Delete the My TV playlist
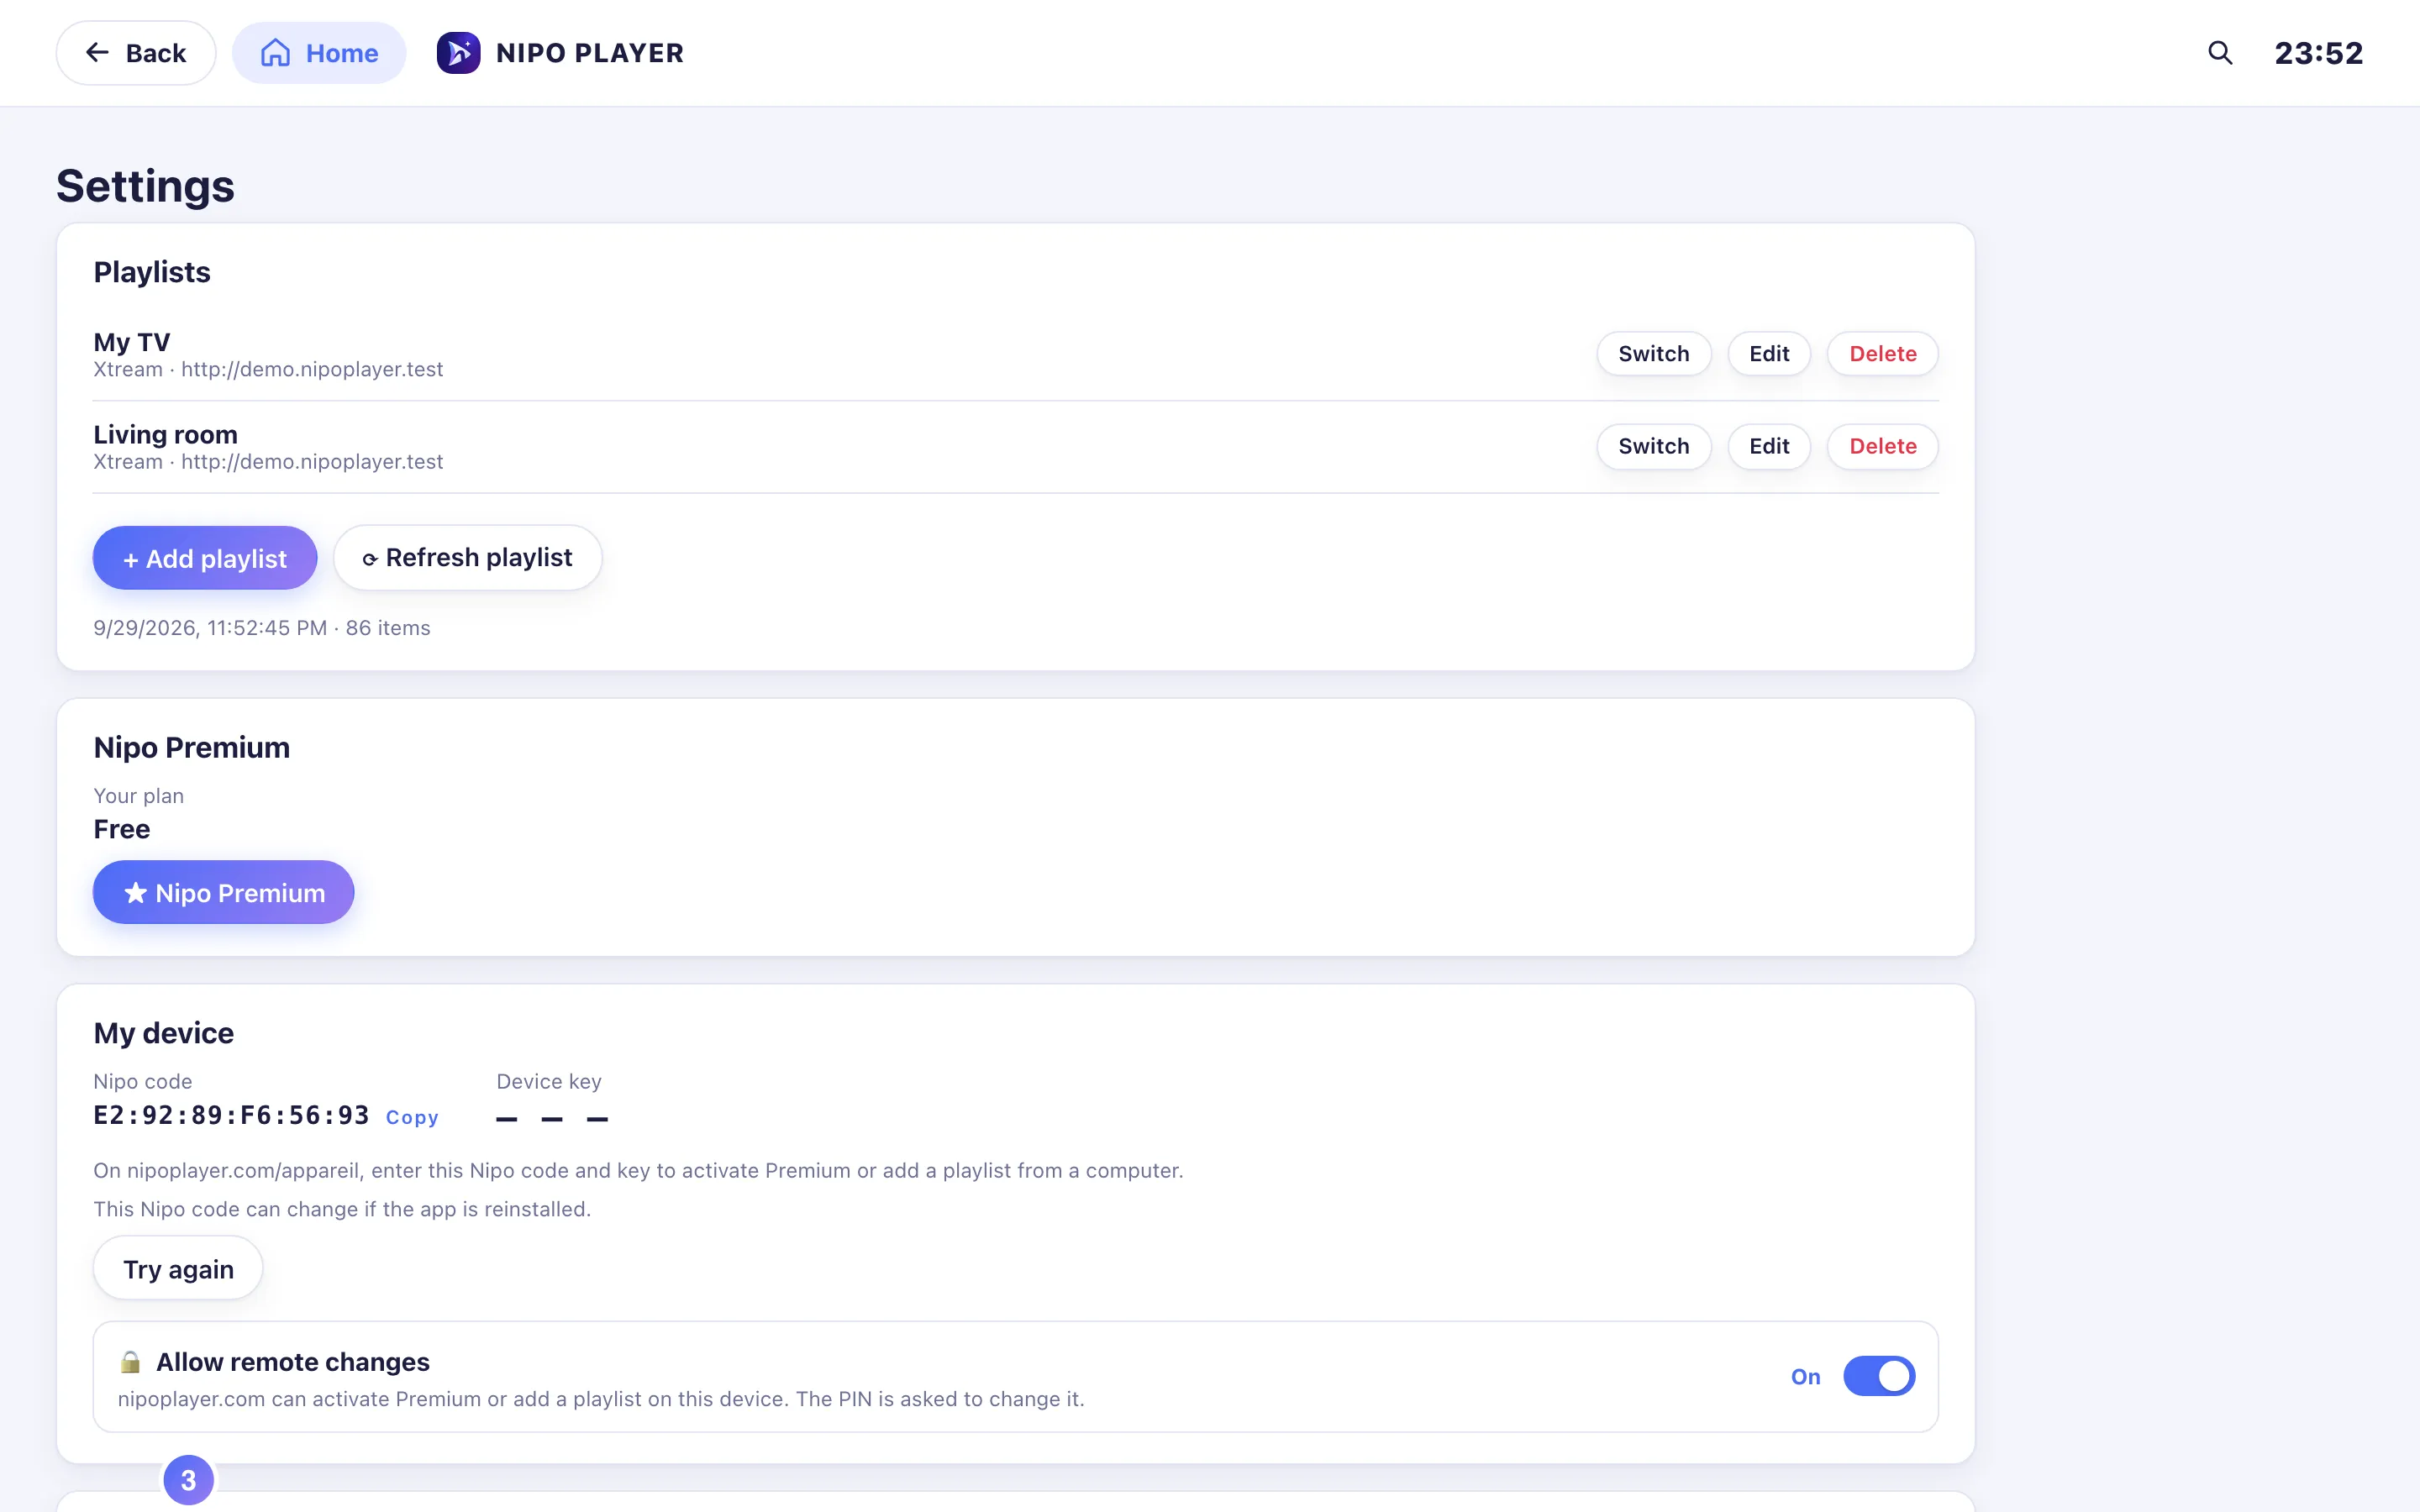Image resolution: width=2420 pixels, height=1512 pixels. click(1882, 354)
